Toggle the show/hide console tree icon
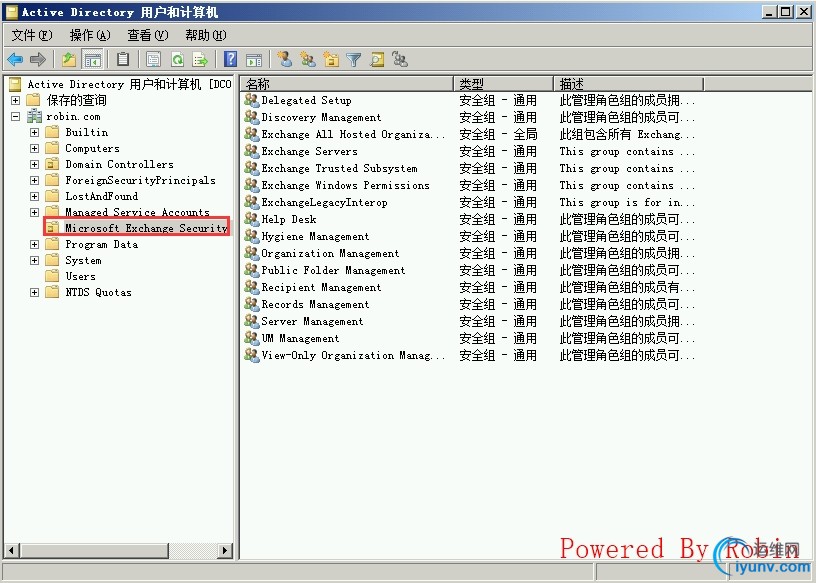 (93, 59)
